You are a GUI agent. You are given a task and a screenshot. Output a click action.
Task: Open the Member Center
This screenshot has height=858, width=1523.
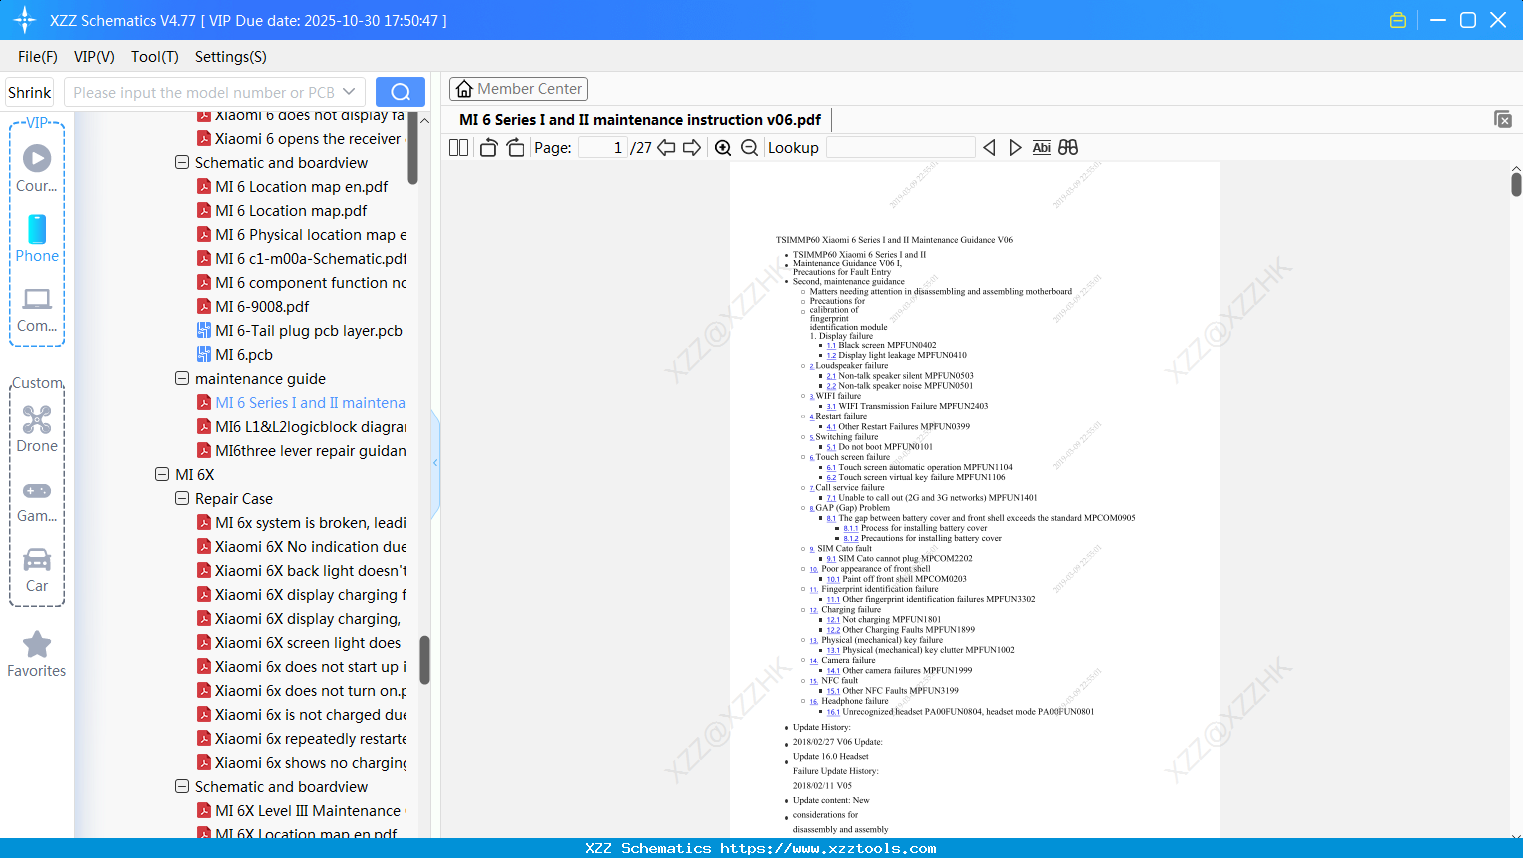click(518, 89)
